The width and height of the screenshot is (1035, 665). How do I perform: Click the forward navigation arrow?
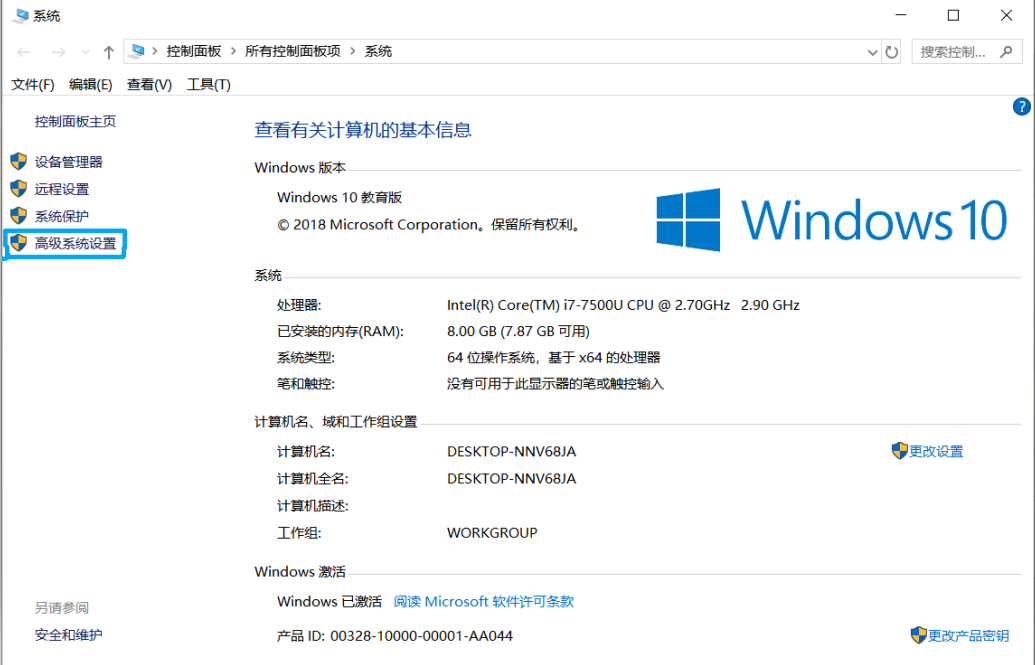[x=59, y=52]
